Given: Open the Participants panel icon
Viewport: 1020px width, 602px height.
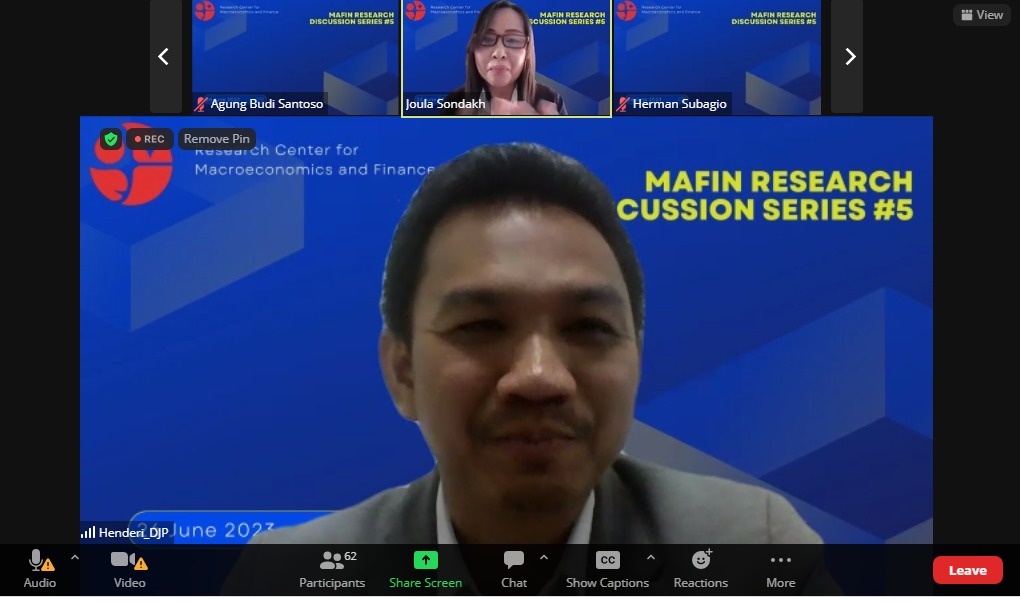Looking at the screenshot, I should coord(331,560).
